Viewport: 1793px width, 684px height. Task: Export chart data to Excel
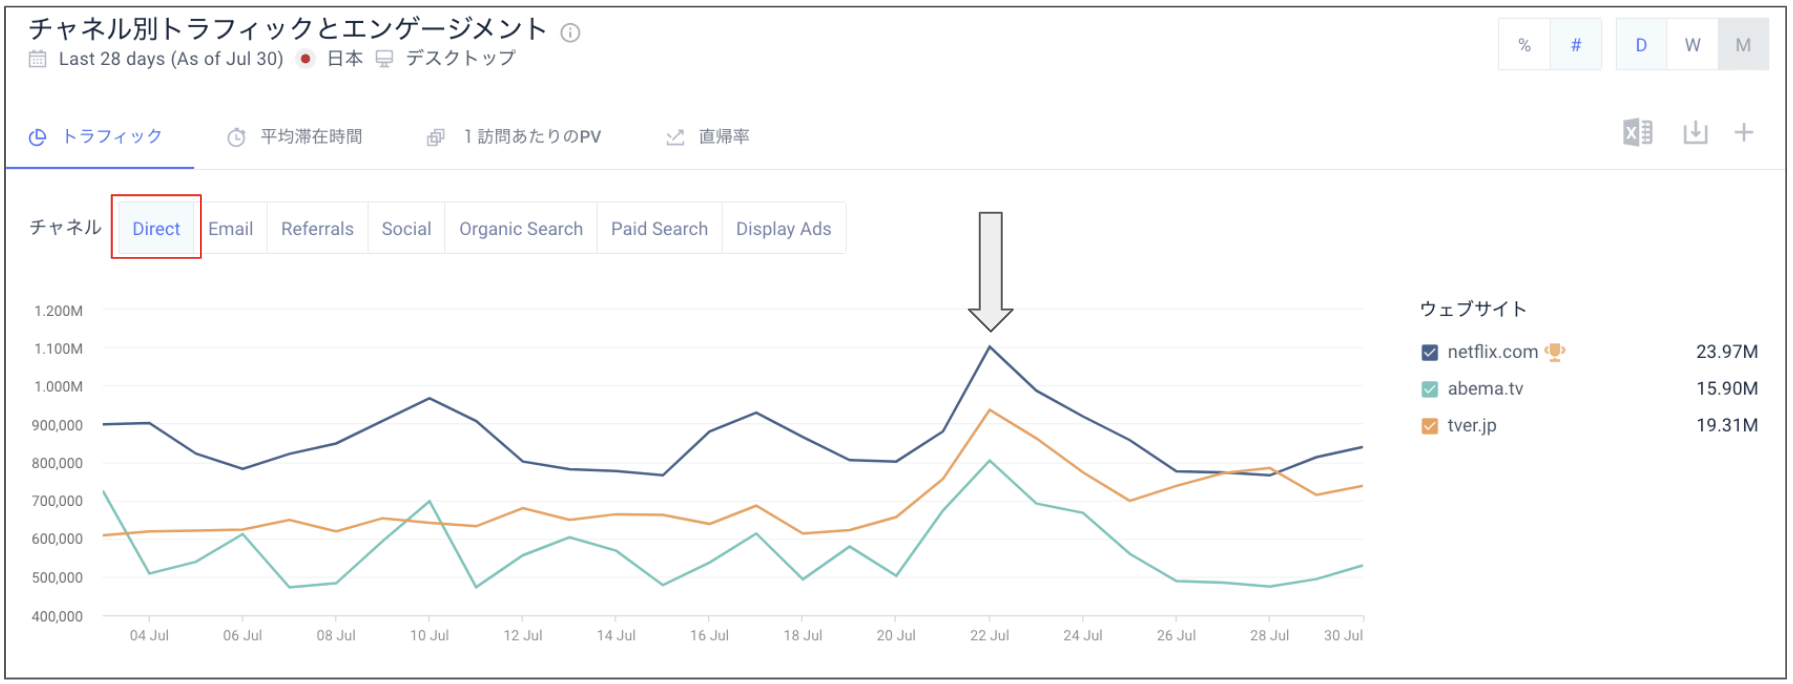coord(1637,133)
